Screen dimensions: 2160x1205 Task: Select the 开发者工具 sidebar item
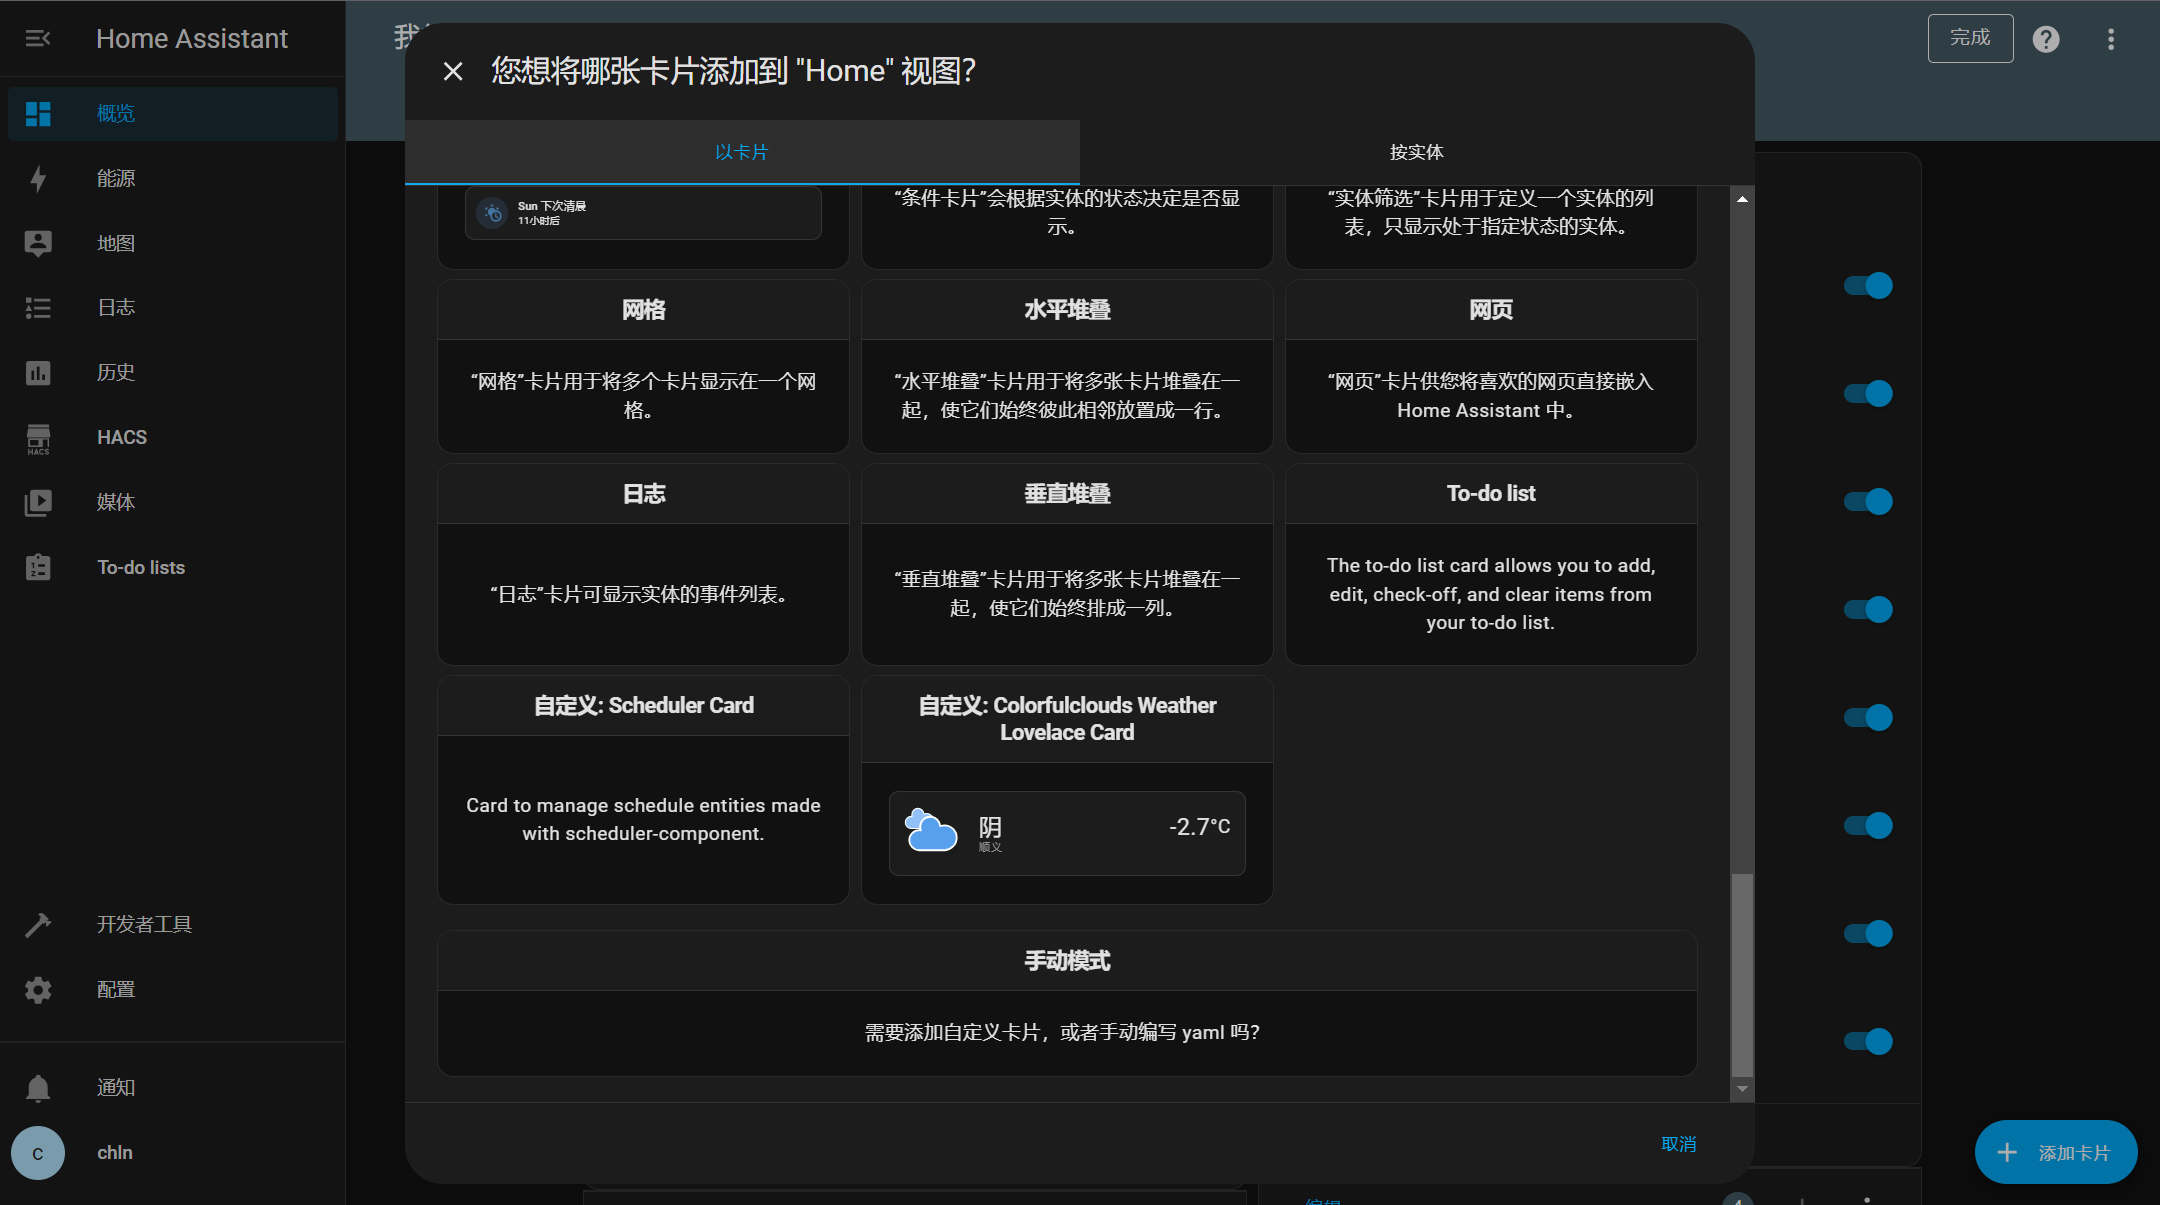coord(173,925)
